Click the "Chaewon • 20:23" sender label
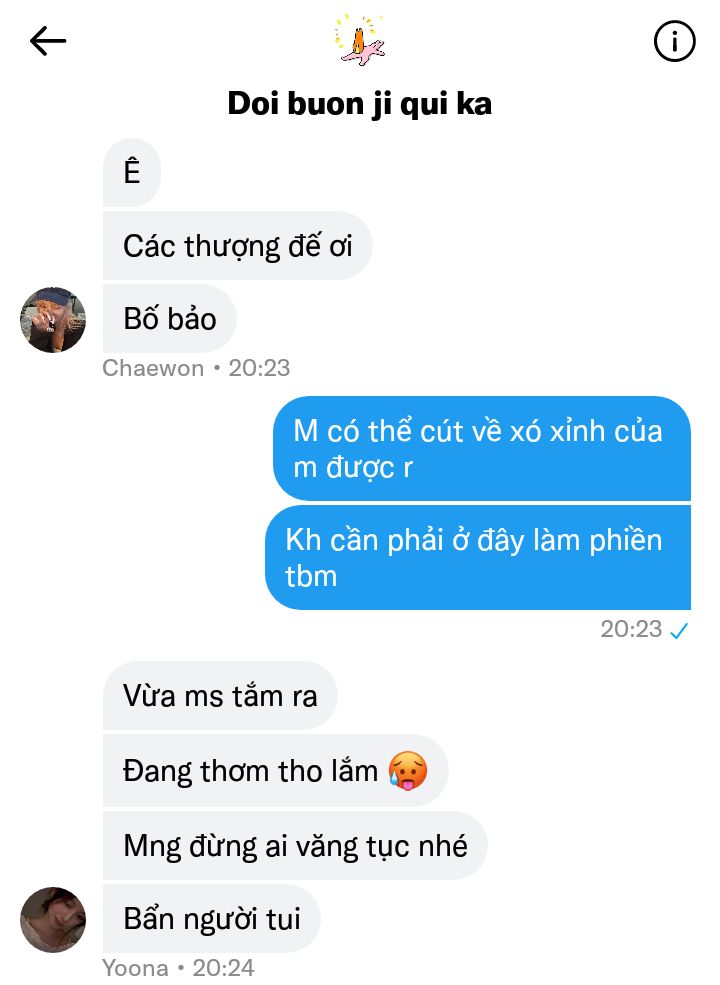Screen dimensions: 720x985 [x=196, y=368]
